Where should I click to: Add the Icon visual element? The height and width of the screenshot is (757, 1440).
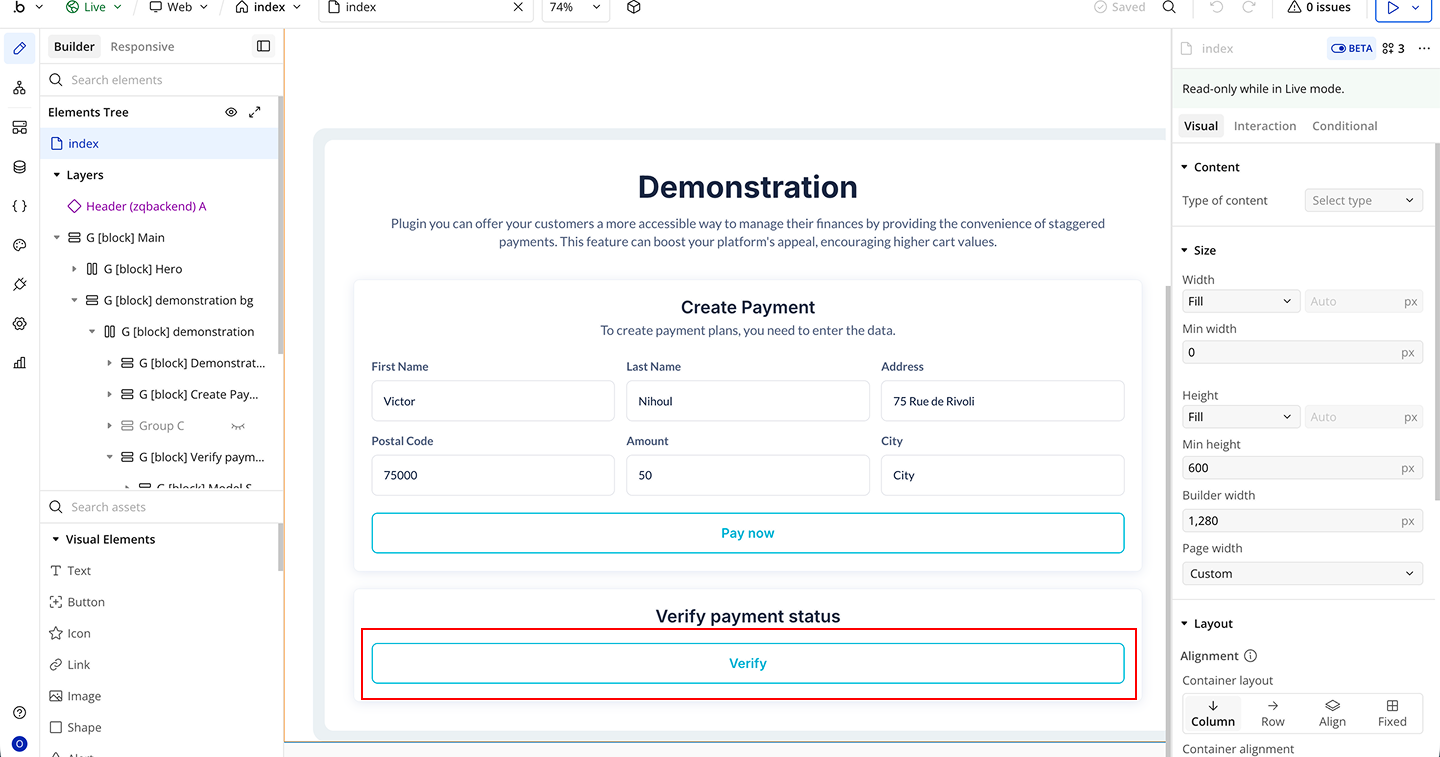click(70, 633)
